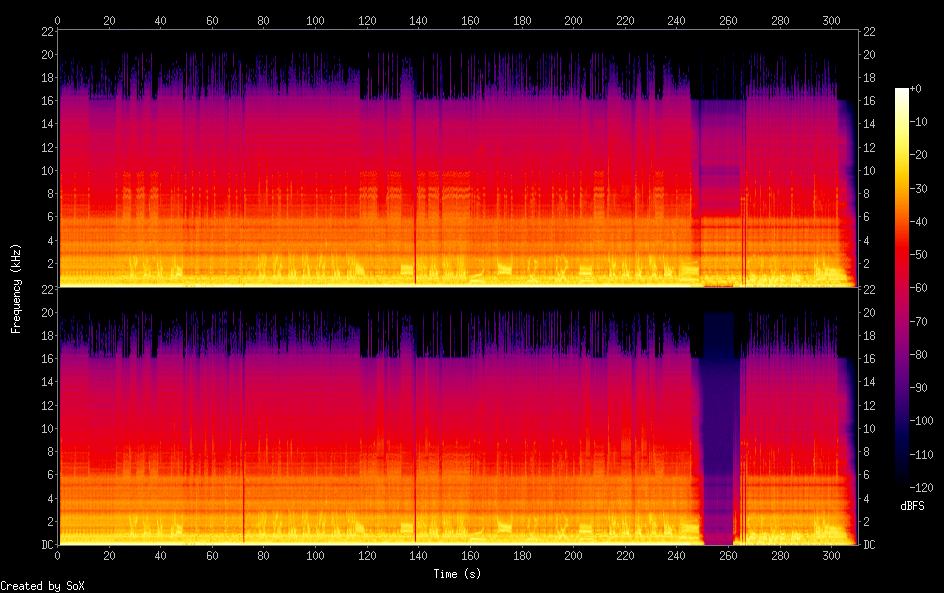Click the 0 tick on the bottom time axis
The width and height of the screenshot is (944, 593).
(58, 554)
